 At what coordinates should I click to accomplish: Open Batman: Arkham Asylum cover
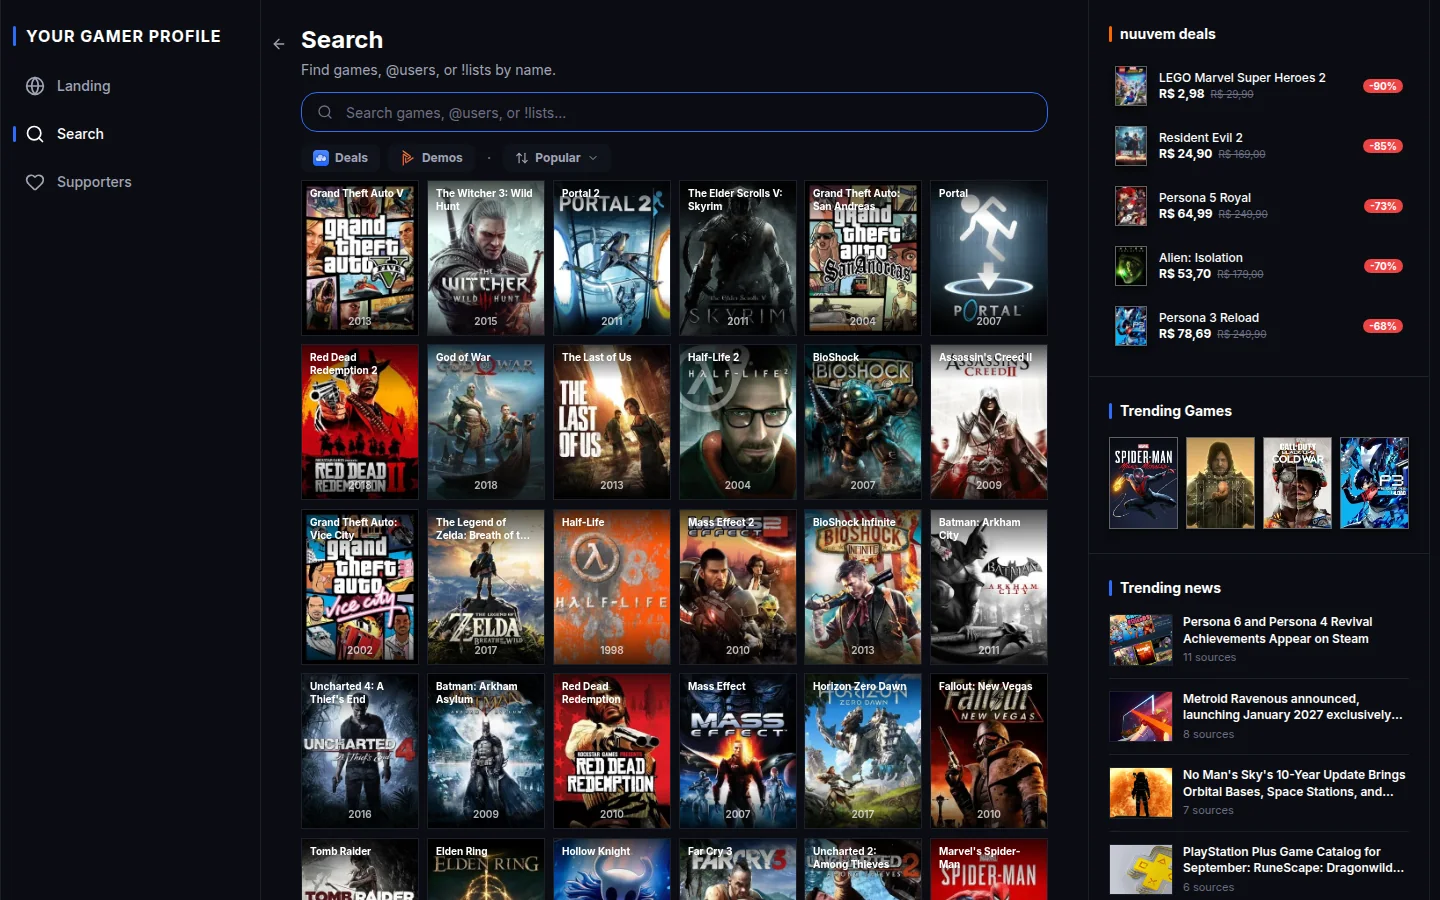point(486,751)
